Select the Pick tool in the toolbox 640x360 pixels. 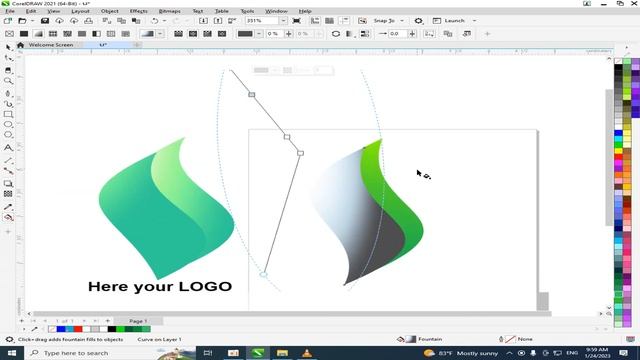coord(8,48)
